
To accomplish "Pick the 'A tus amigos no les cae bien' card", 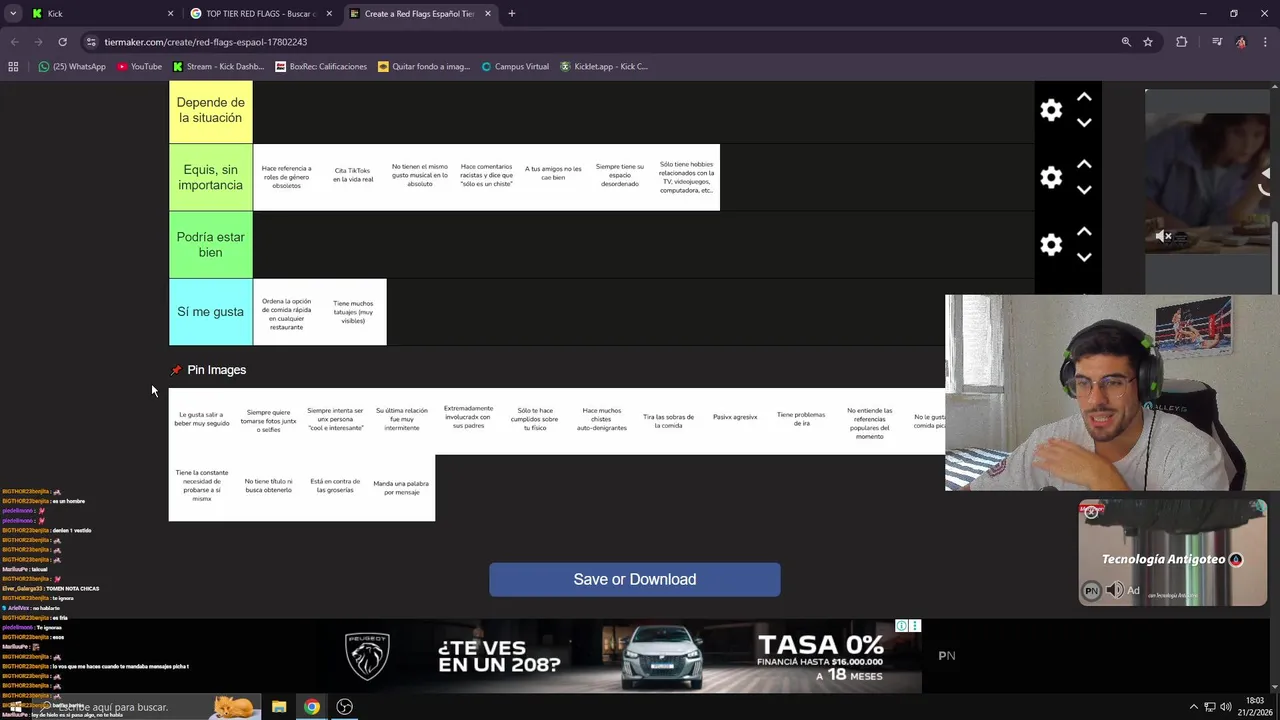I will point(553,177).
